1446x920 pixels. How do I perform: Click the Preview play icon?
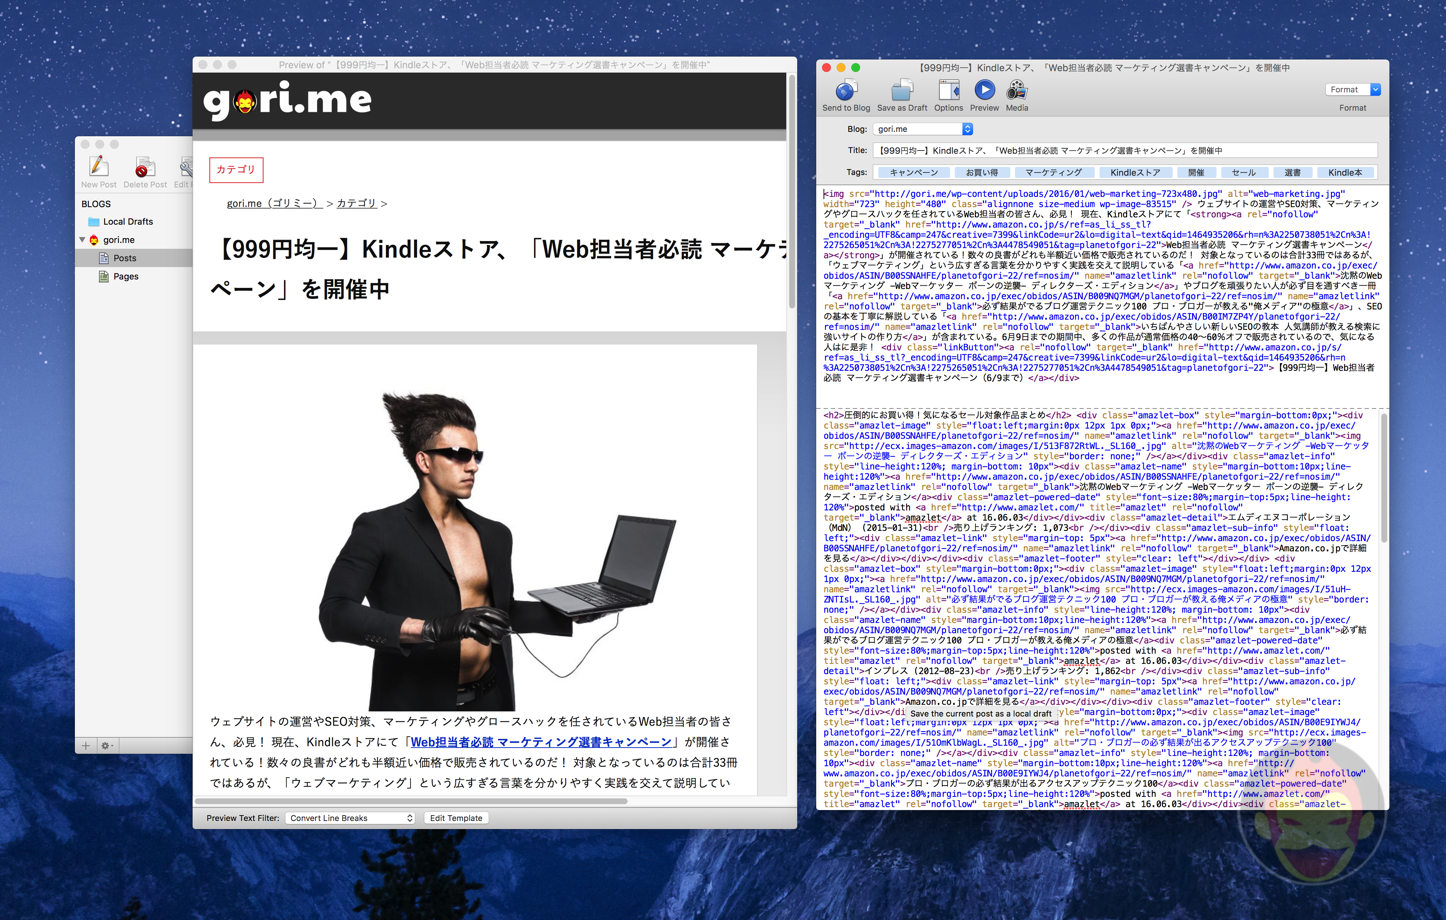pos(984,91)
